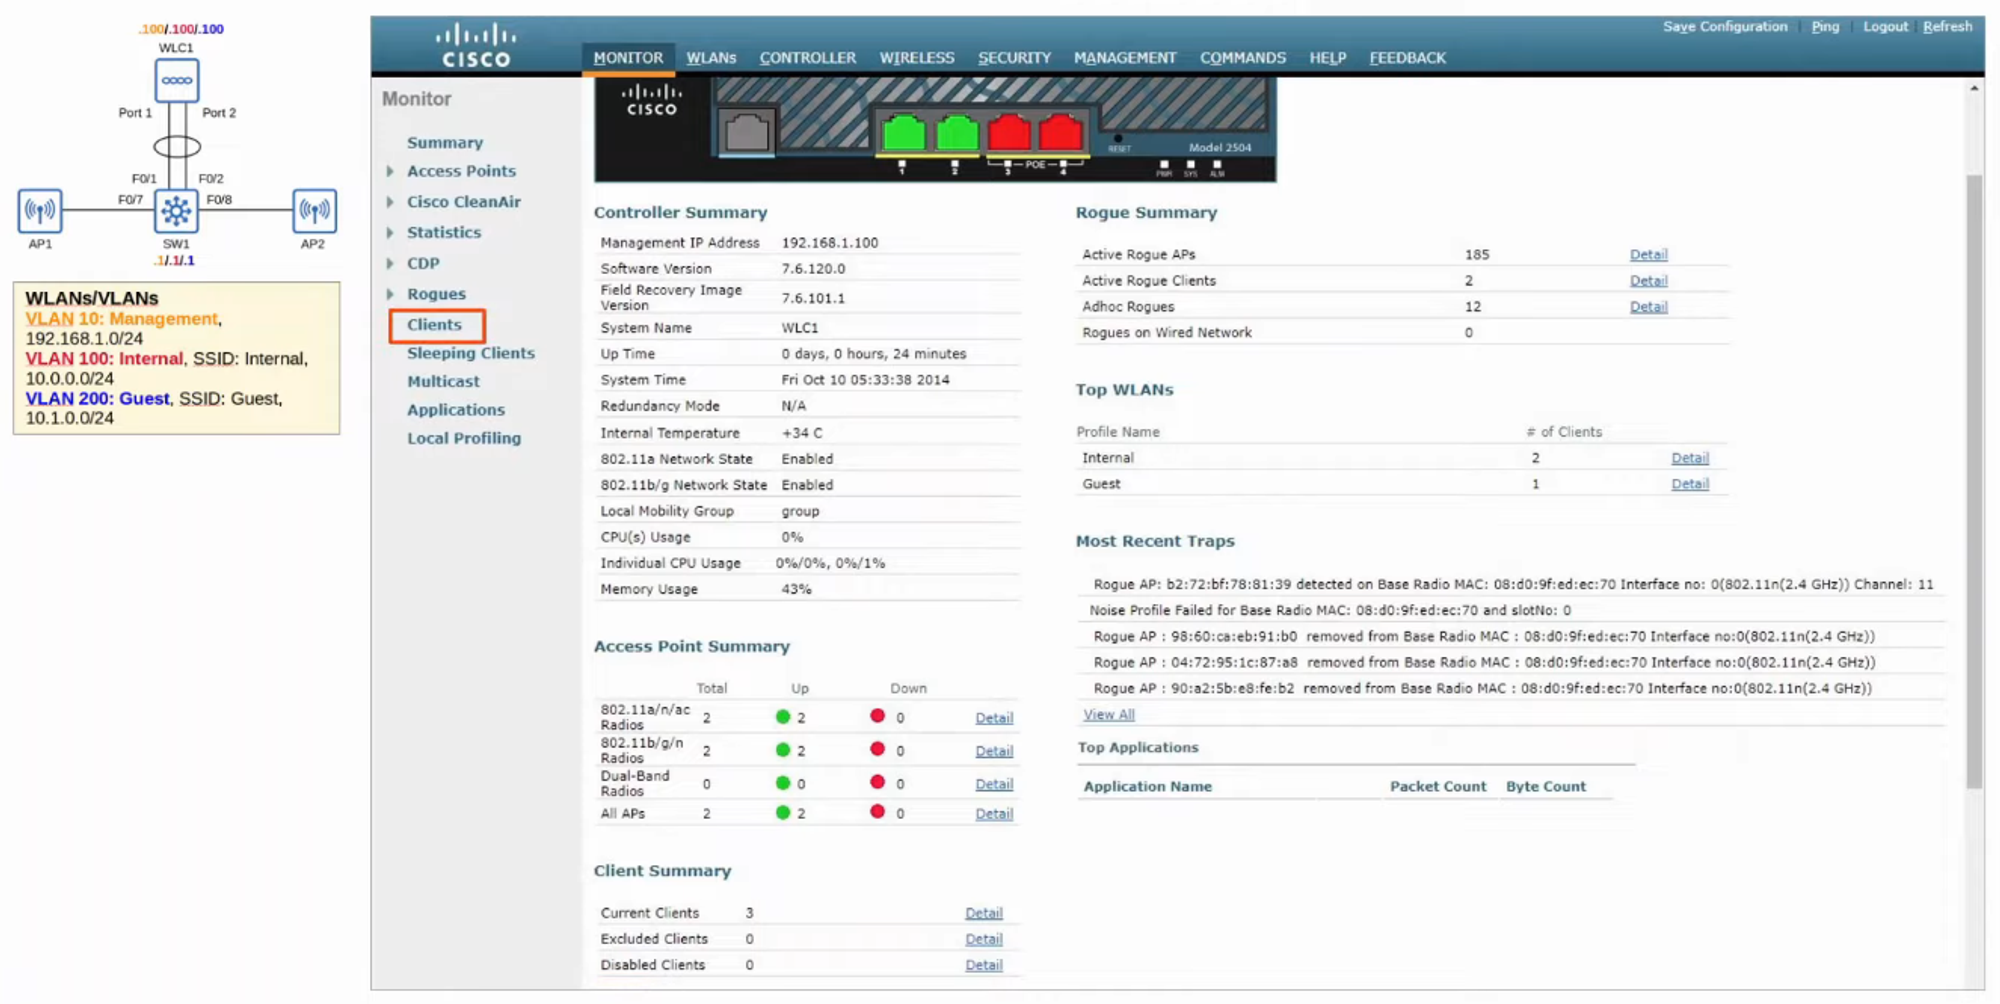Click the last red port on controller image
Screen dimensions: 2000x1004
1060,133
